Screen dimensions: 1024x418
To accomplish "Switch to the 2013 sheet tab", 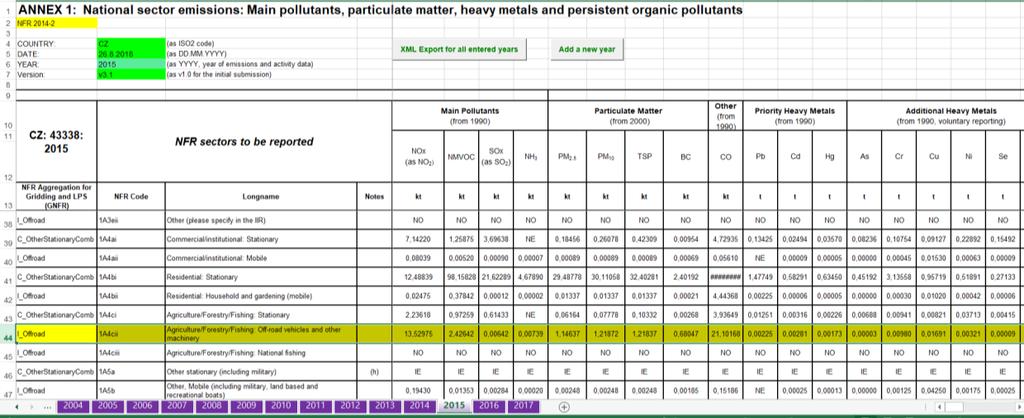I will click(x=385, y=406).
